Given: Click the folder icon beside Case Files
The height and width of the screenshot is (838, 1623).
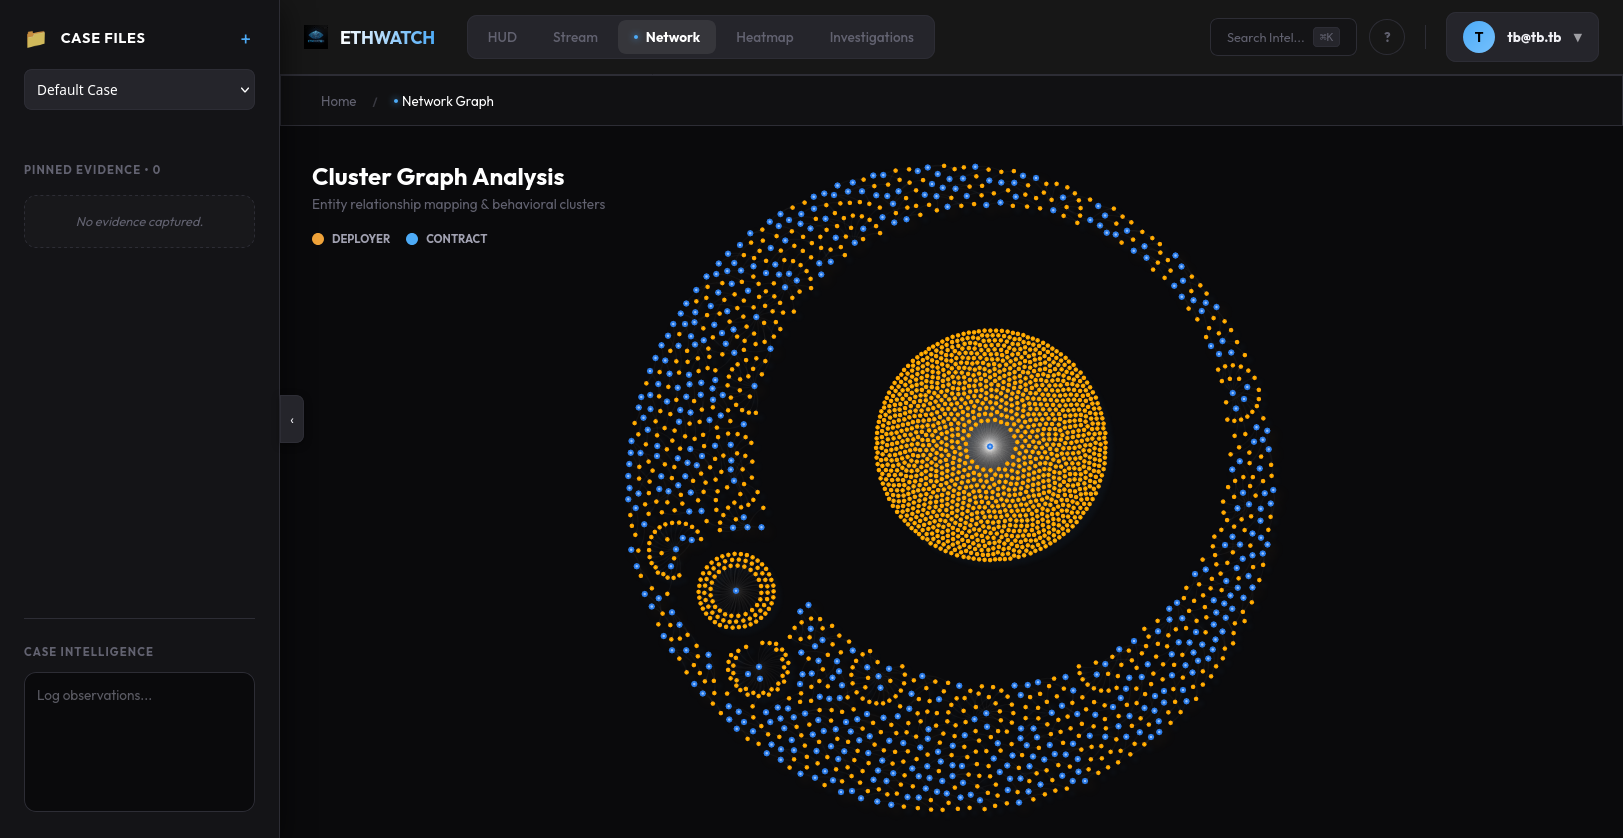Looking at the screenshot, I should click(36, 38).
